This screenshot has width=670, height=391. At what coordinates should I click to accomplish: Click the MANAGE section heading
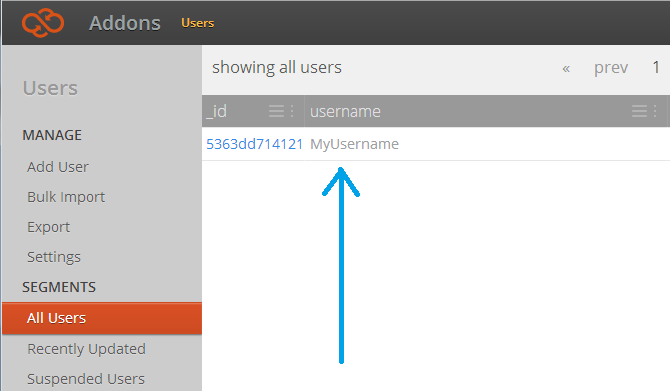click(52, 135)
